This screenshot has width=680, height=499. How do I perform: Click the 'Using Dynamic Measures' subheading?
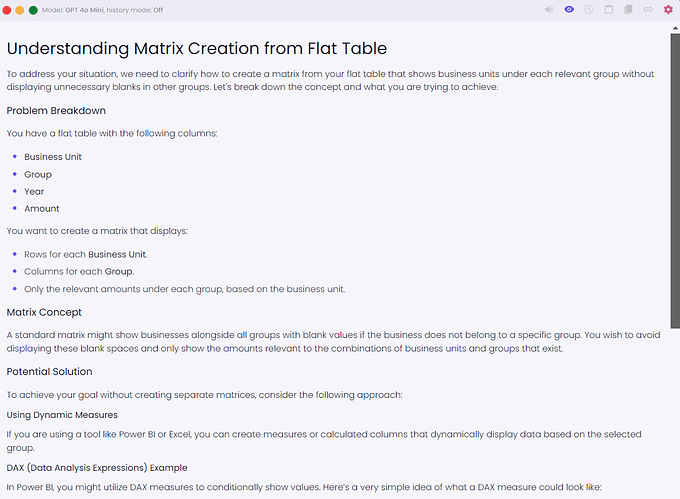pos(62,415)
